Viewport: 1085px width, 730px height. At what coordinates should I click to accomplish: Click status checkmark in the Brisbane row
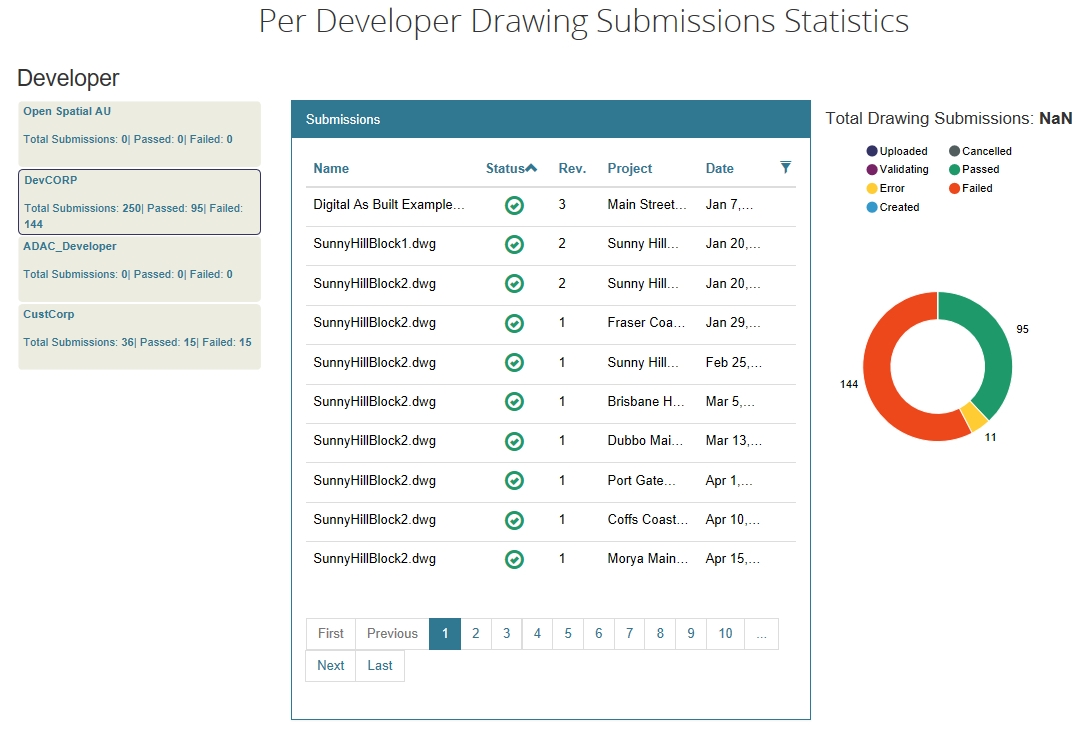pyautogui.click(x=514, y=401)
